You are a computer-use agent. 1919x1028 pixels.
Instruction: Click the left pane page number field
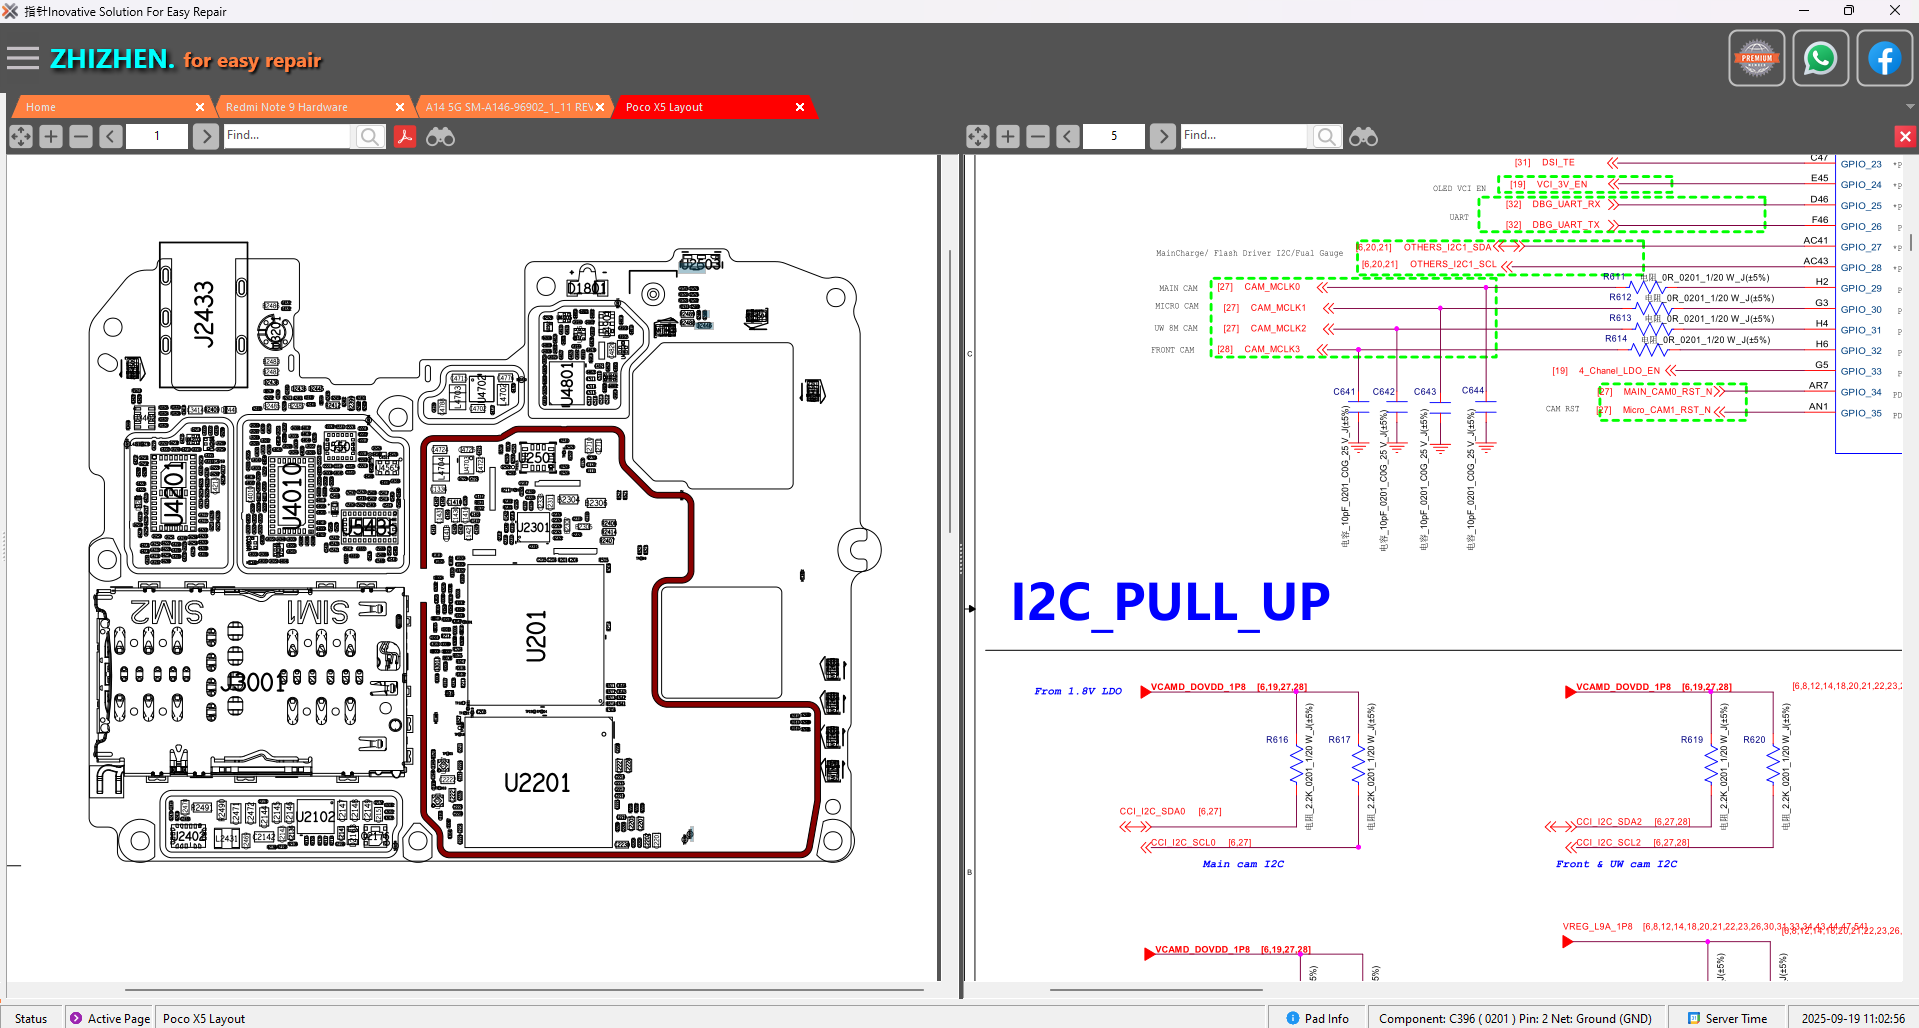[157, 136]
